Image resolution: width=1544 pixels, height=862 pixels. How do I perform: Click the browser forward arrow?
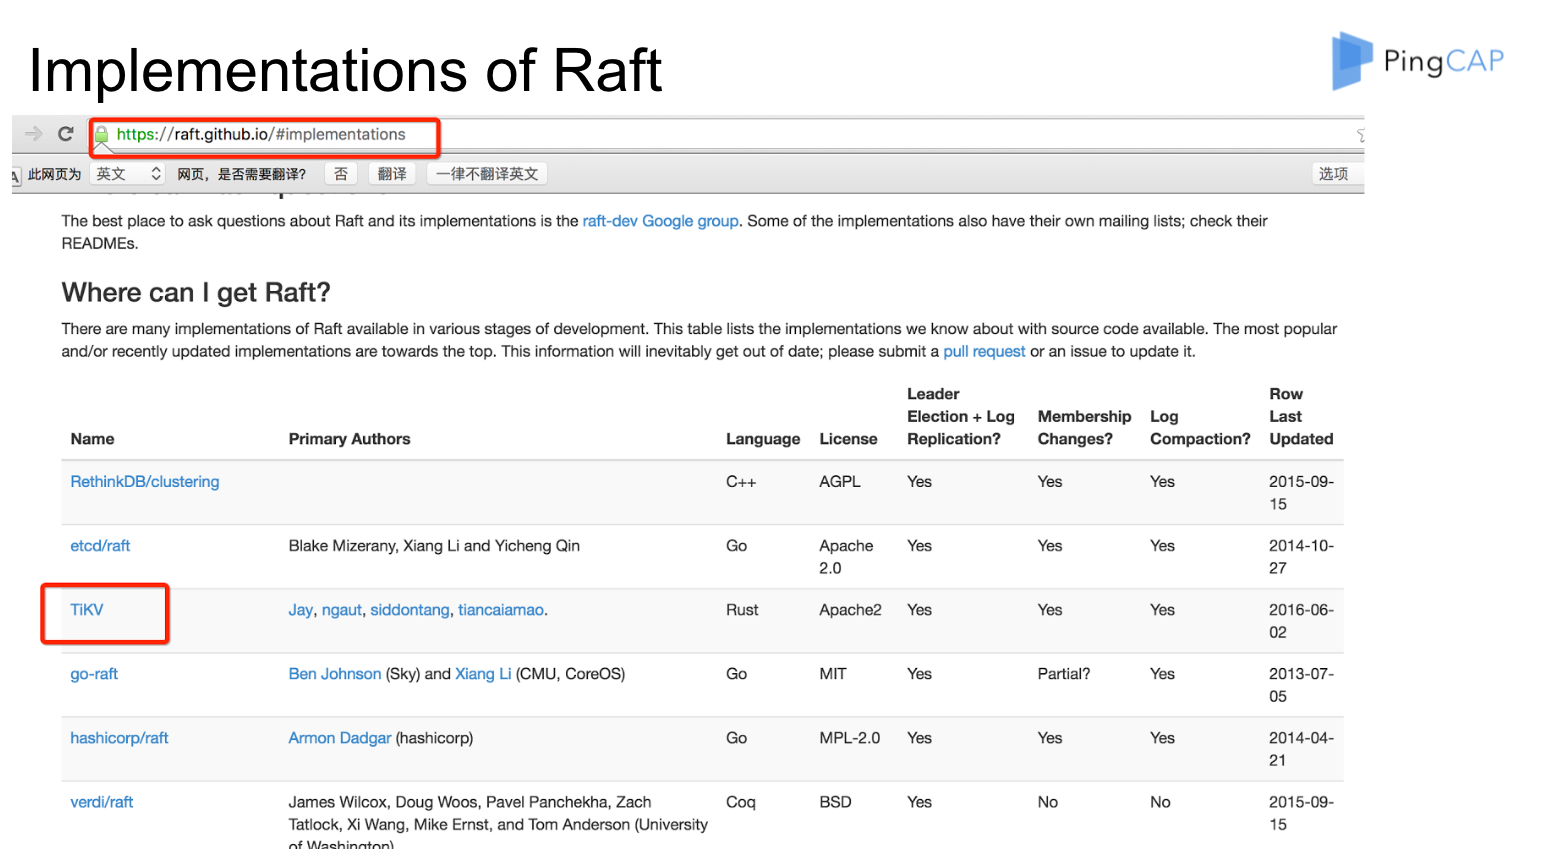point(33,134)
